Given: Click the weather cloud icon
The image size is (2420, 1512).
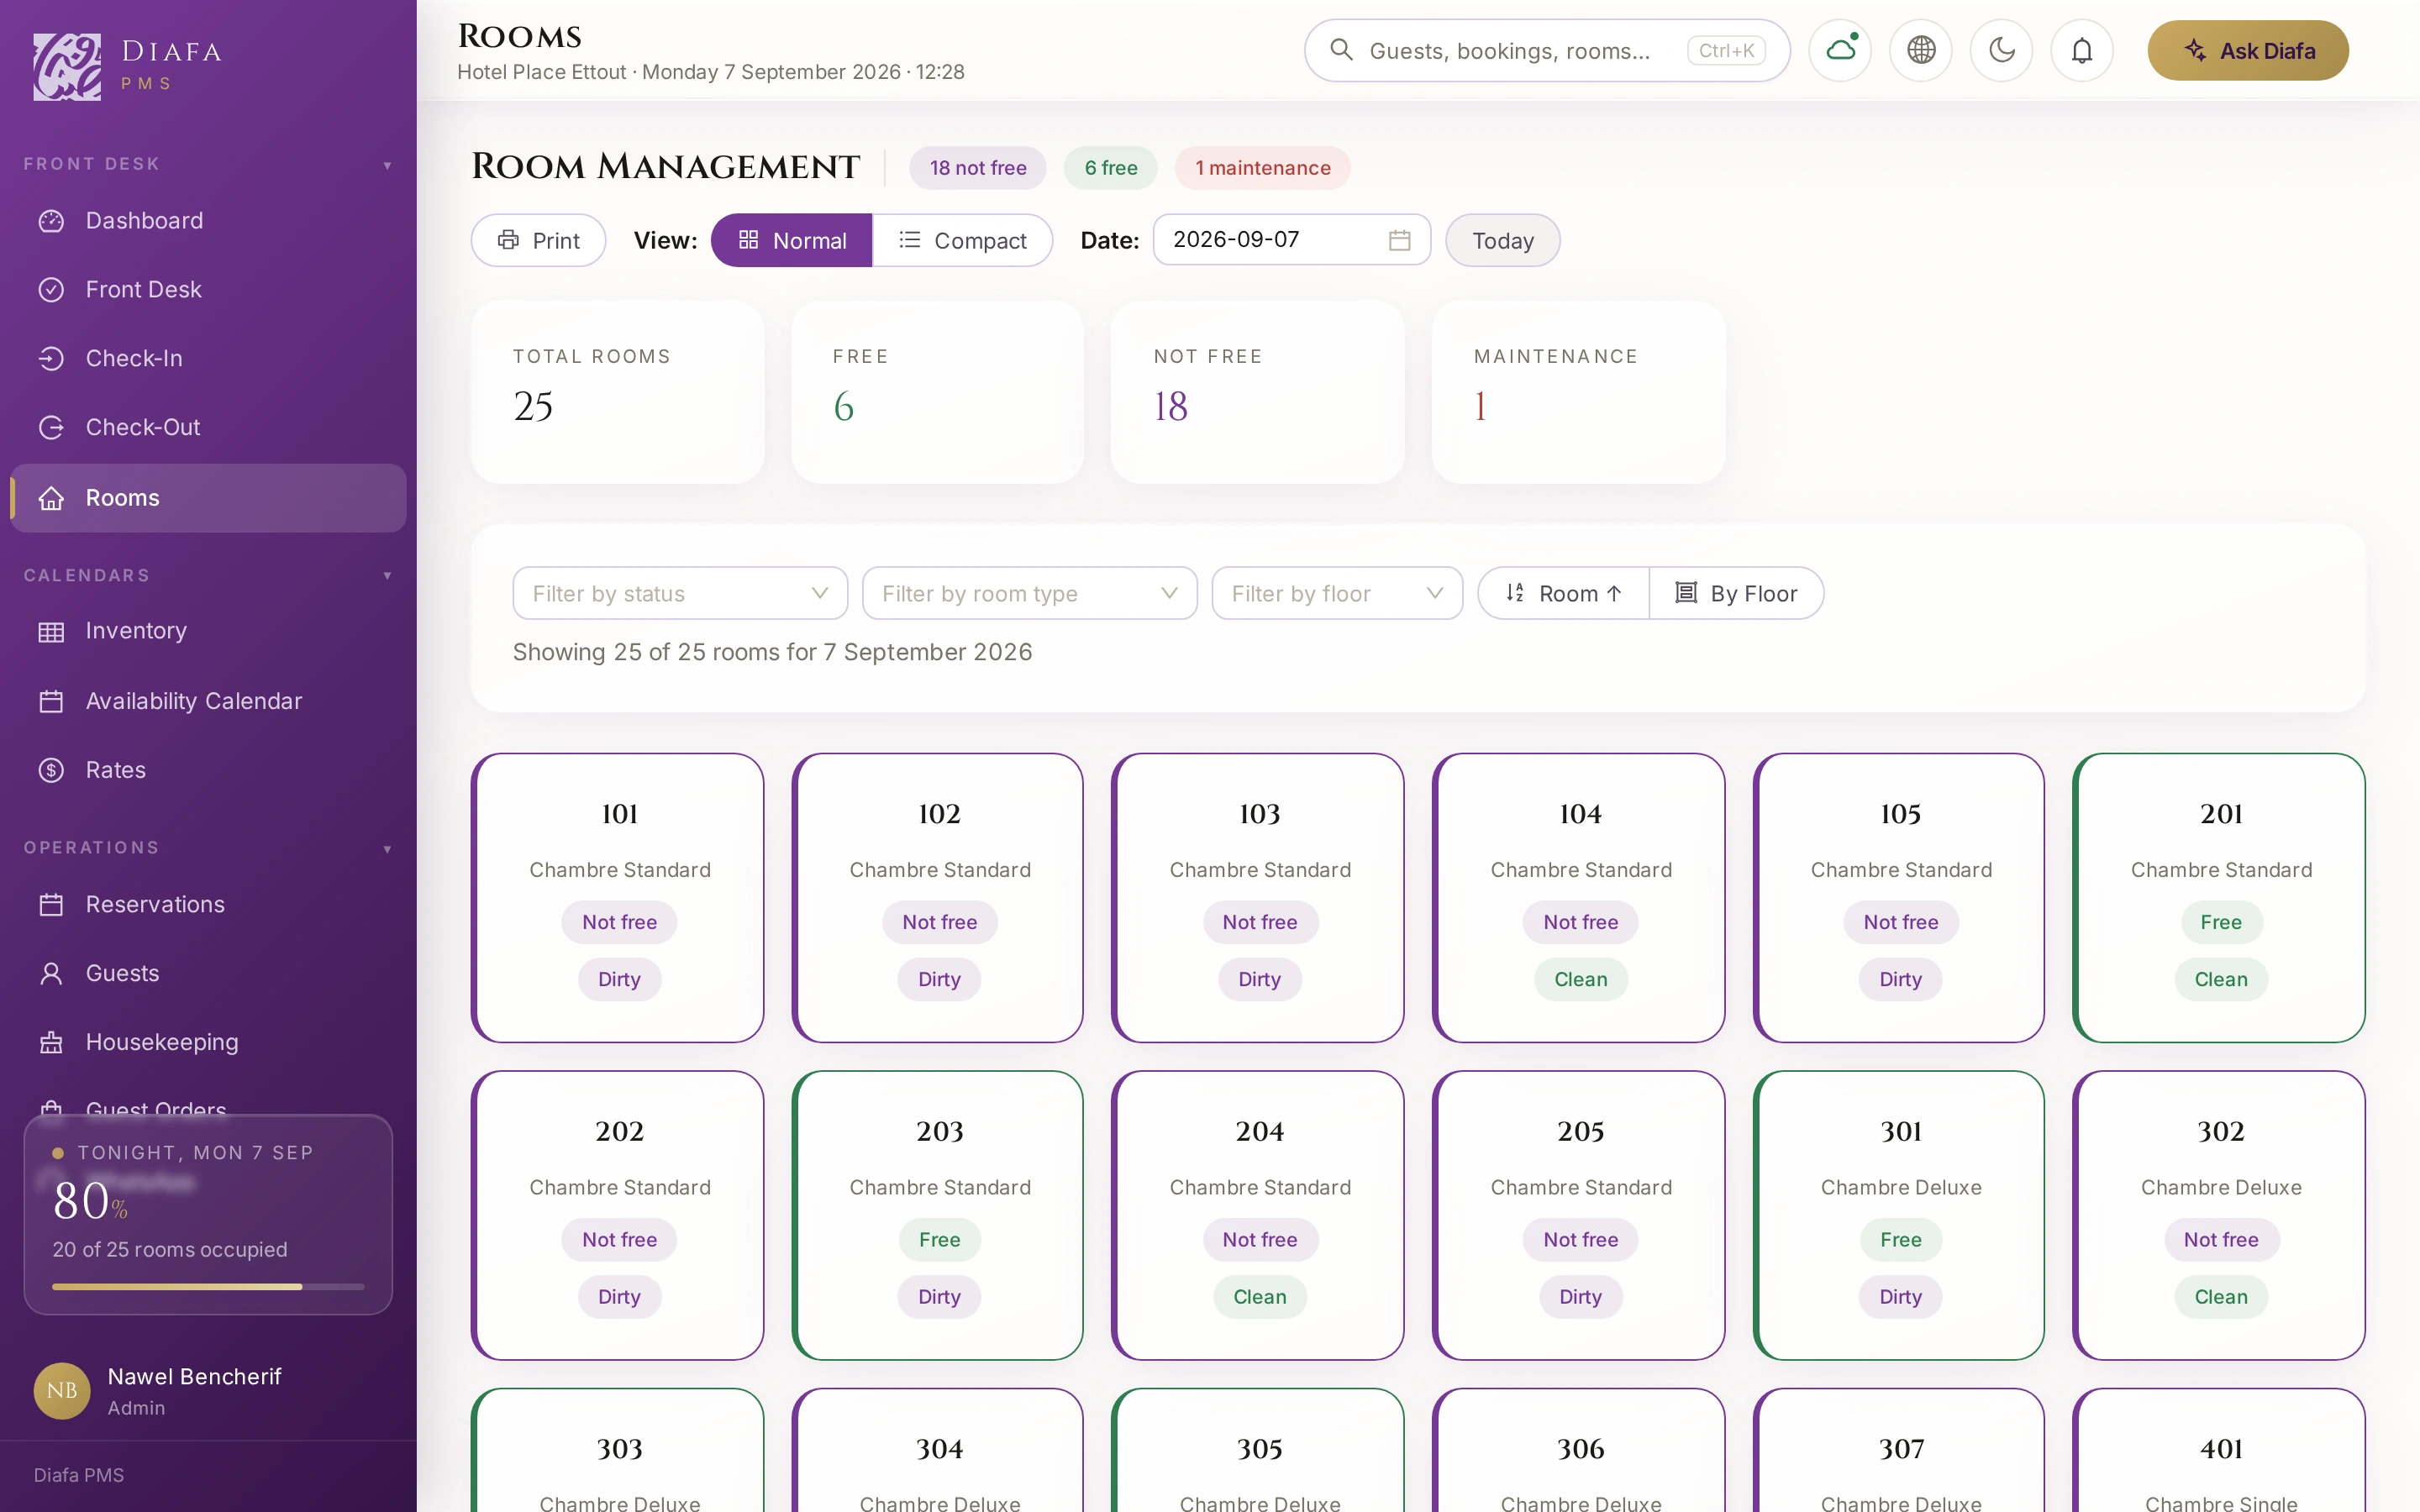Looking at the screenshot, I should click(1840, 50).
